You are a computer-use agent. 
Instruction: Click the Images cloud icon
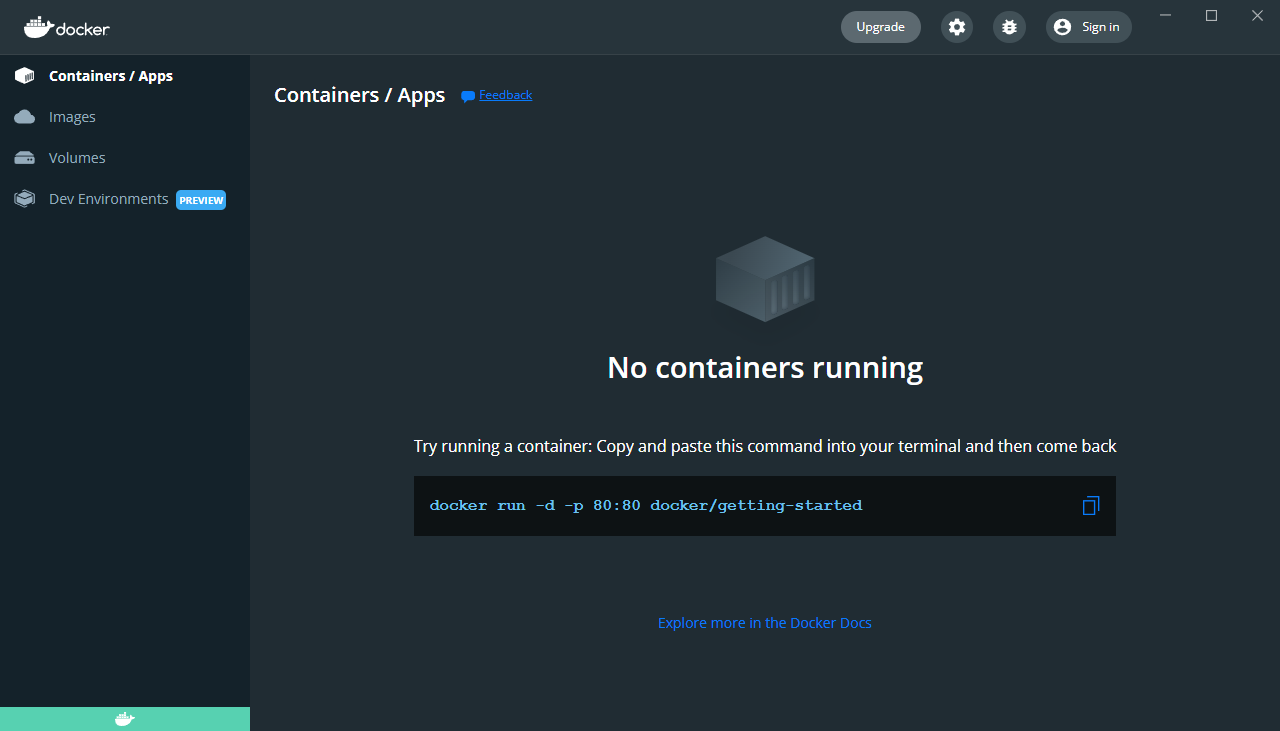pos(25,117)
